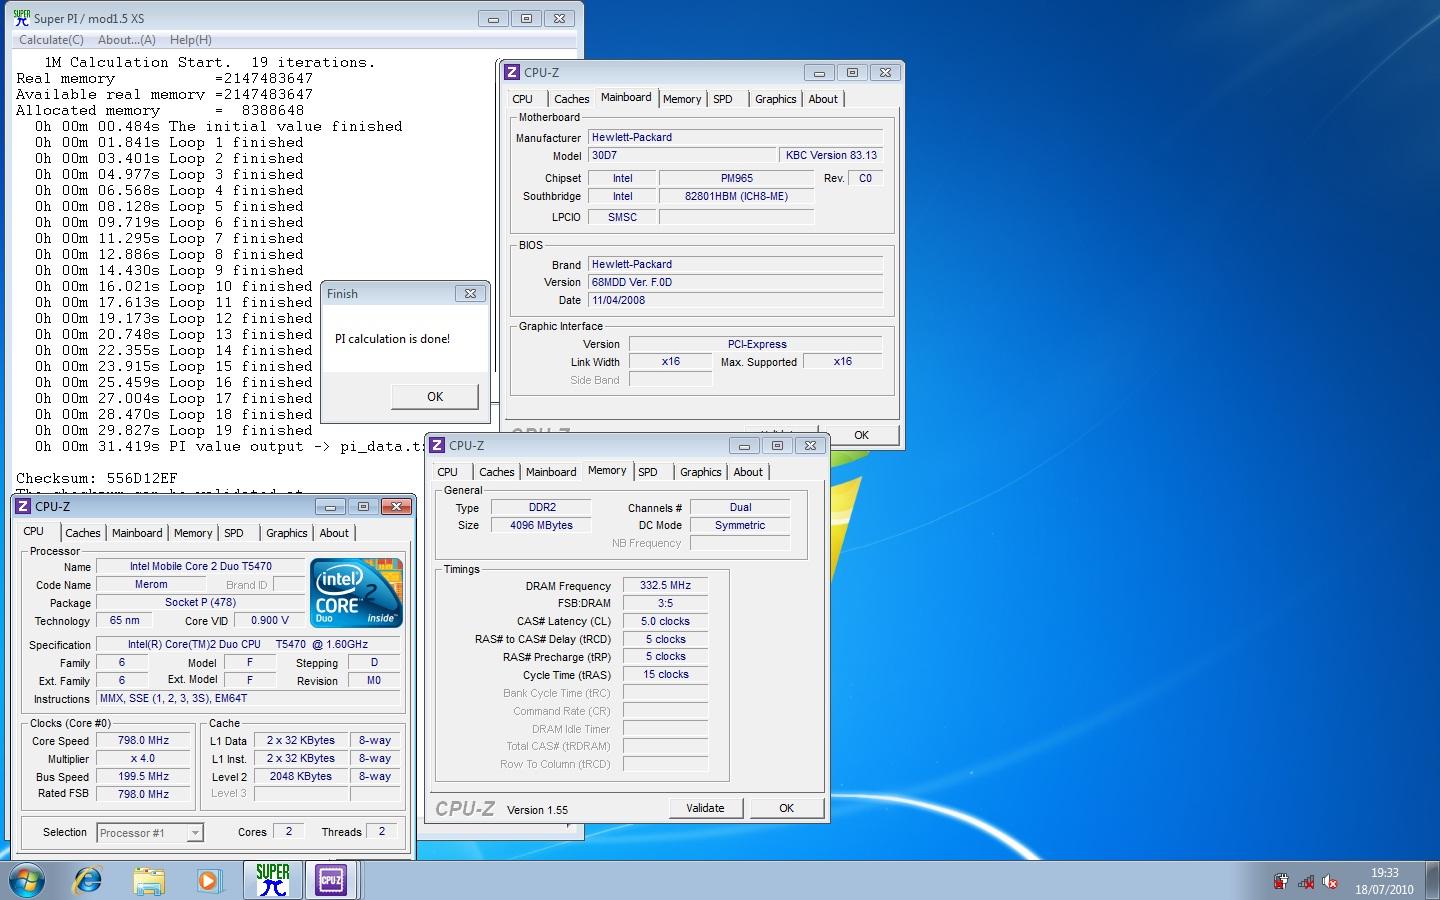This screenshot has width=1440, height=900.
Task: Click OK in CPU-Z Mainboard window
Action: click(x=861, y=435)
